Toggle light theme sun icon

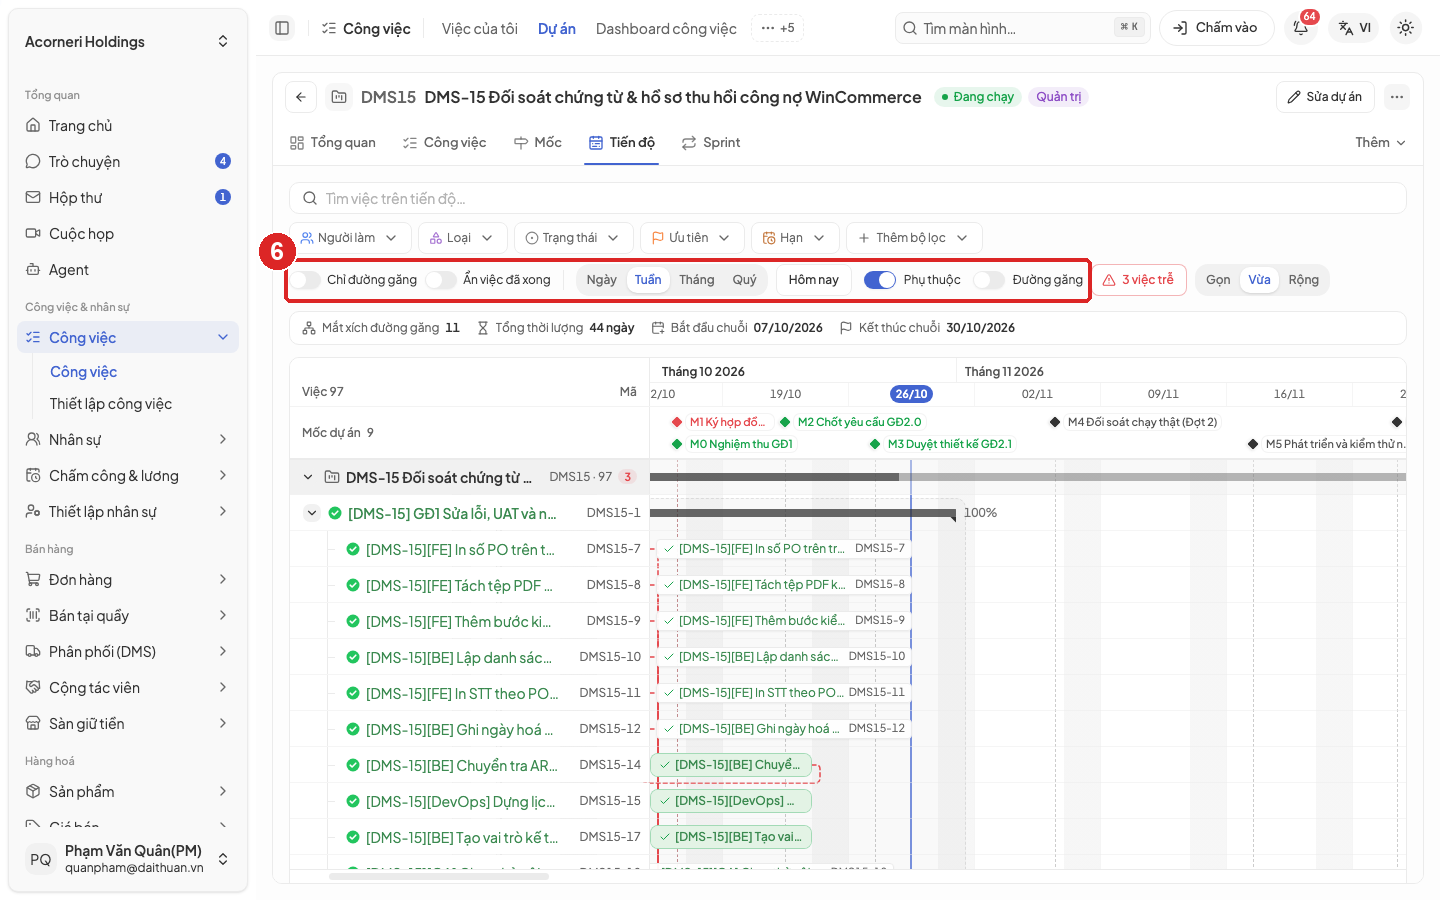pyautogui.click(x=1406, y=28)
